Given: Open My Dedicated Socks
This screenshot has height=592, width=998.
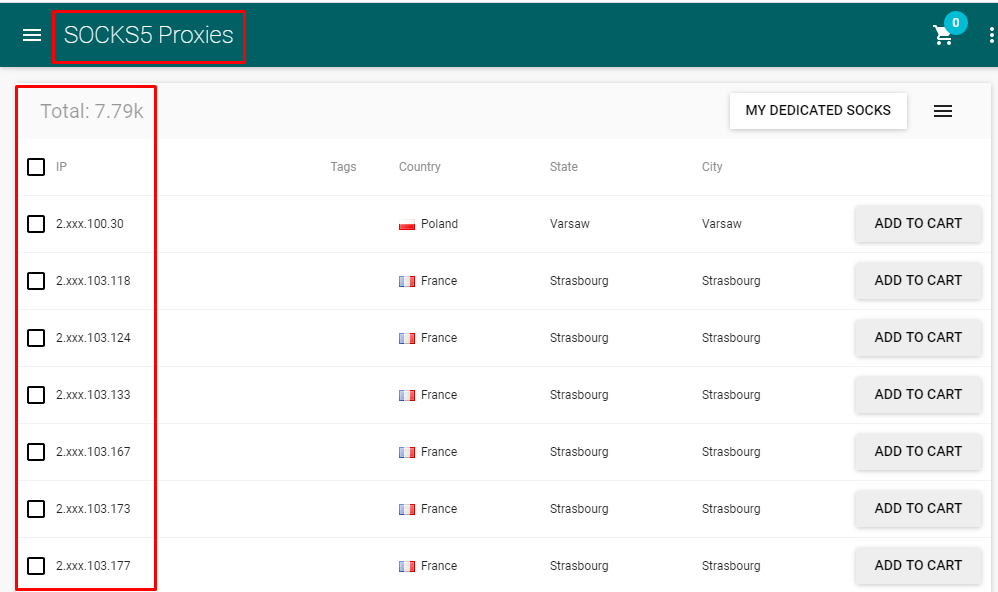Looking at the screenshot, I should (x=818, y=111).
